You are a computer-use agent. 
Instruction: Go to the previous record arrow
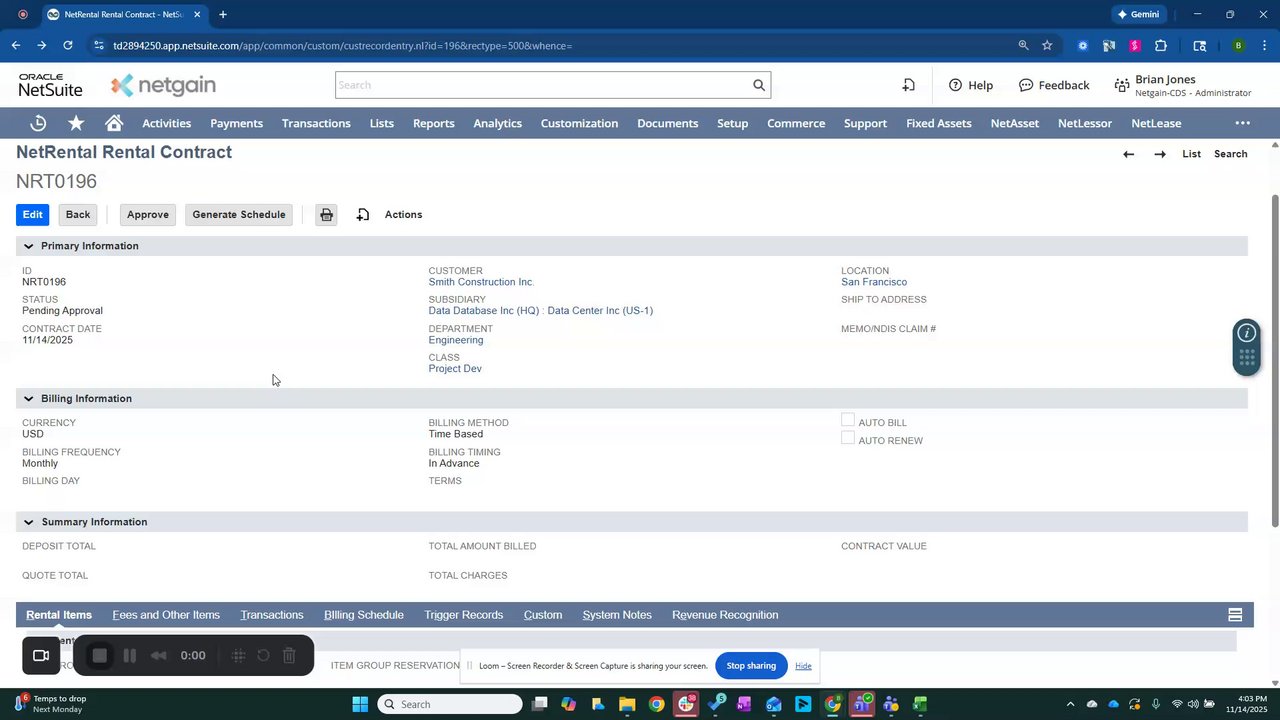pos(1128,154)
